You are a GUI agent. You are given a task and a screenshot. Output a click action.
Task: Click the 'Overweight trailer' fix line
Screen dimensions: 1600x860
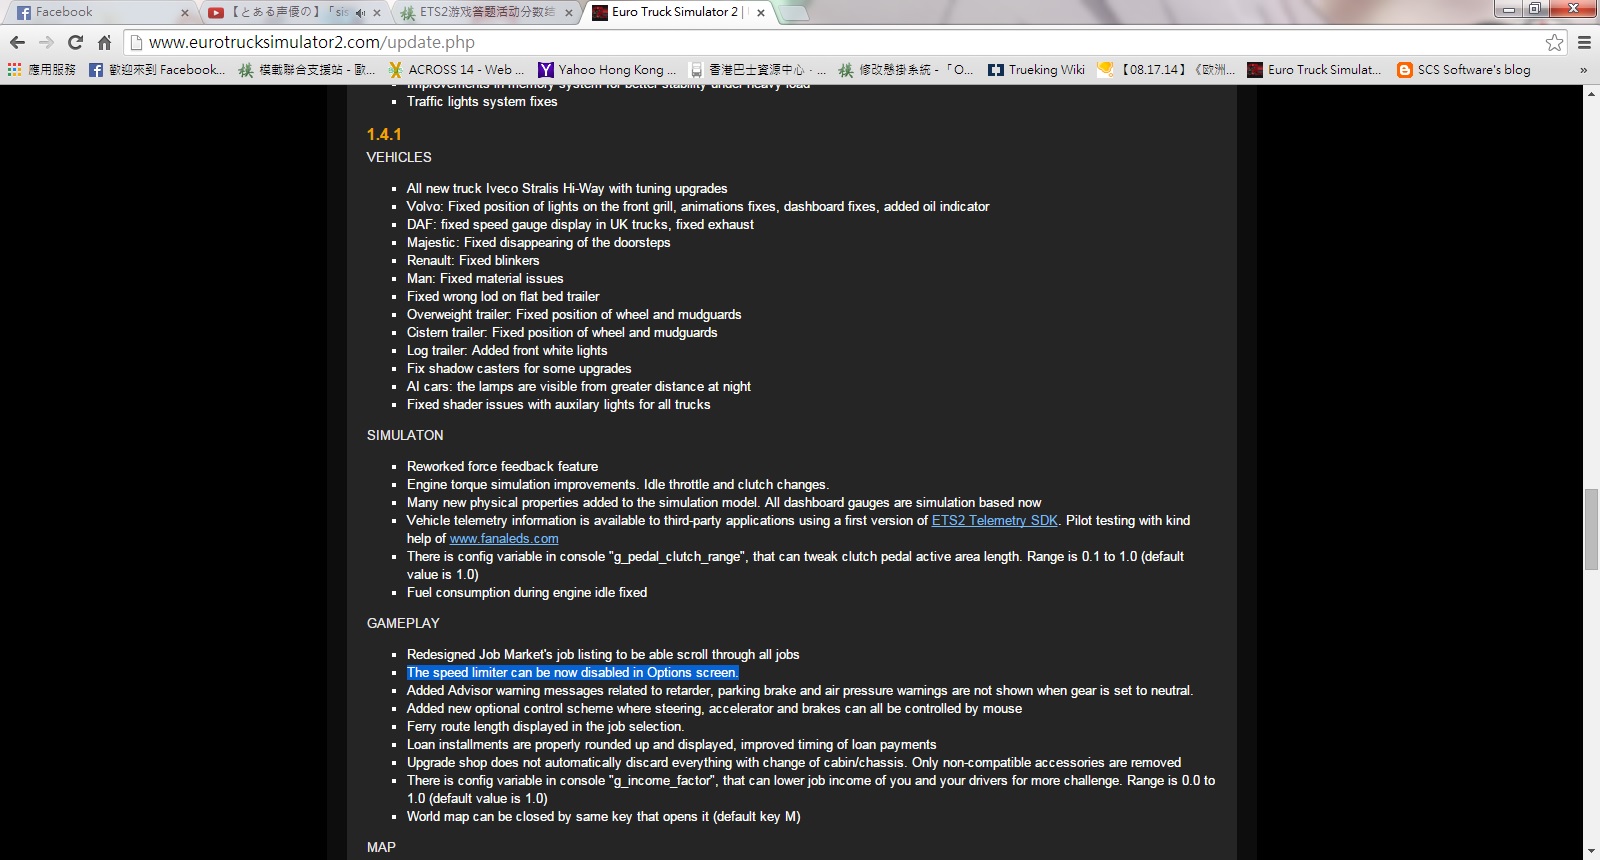[x=574, y=315]
